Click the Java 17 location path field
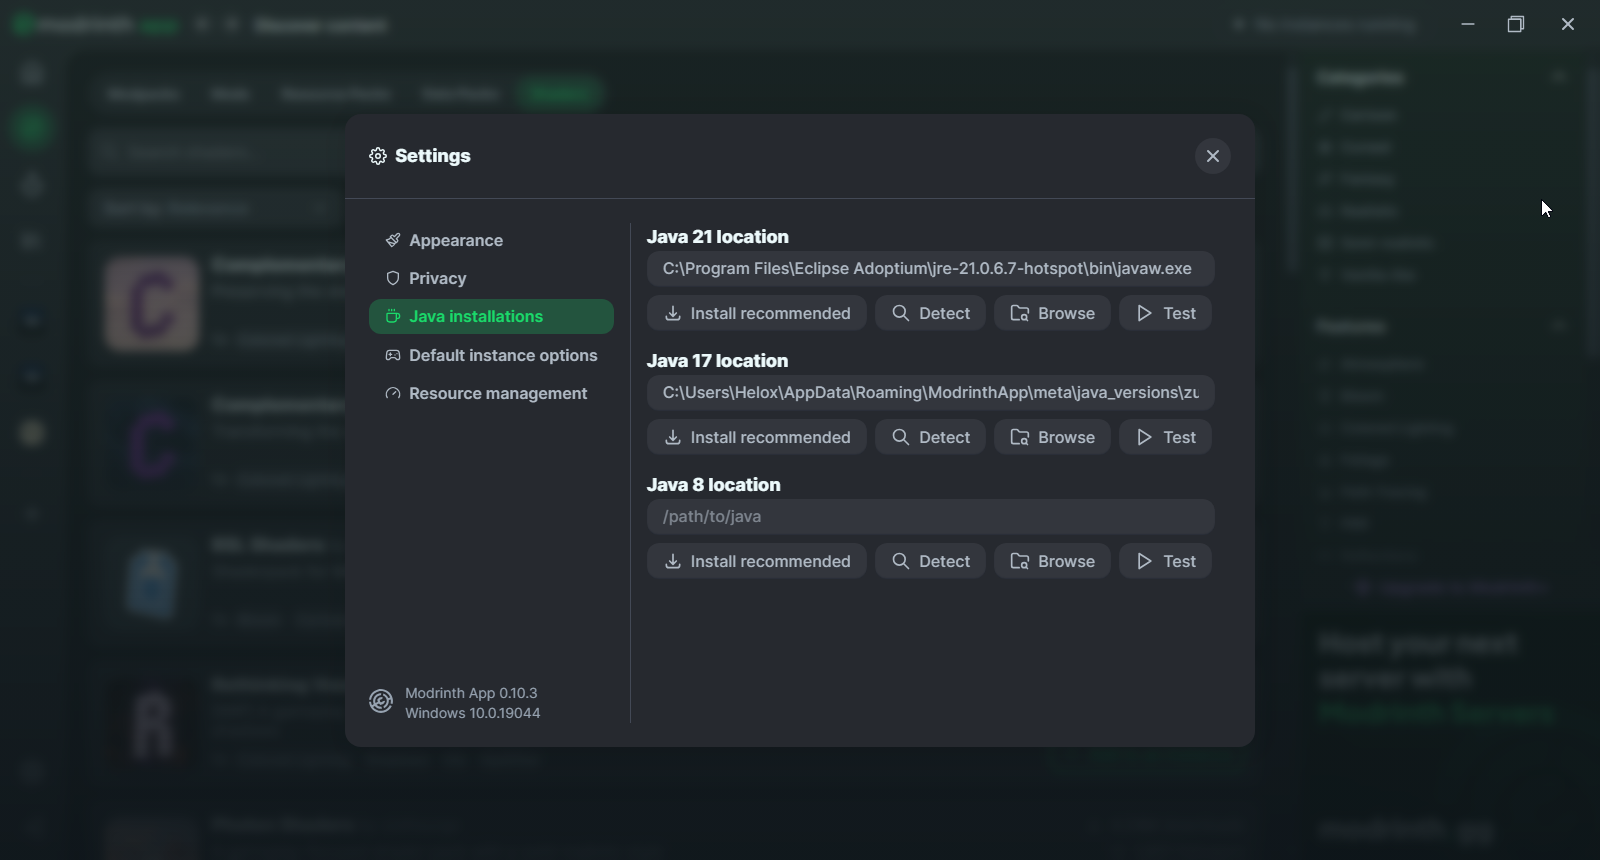The height and width of the screenshot is (860, 1600). [x=930, y=392]
